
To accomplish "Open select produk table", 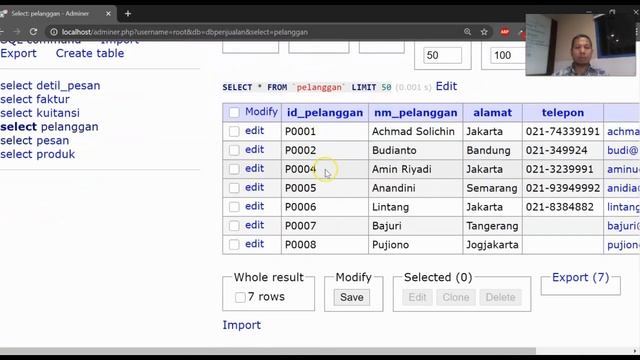I will [38, 154].
